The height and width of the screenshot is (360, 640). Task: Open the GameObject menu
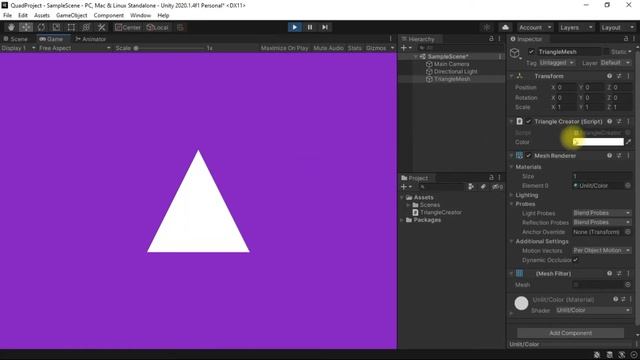71,15
